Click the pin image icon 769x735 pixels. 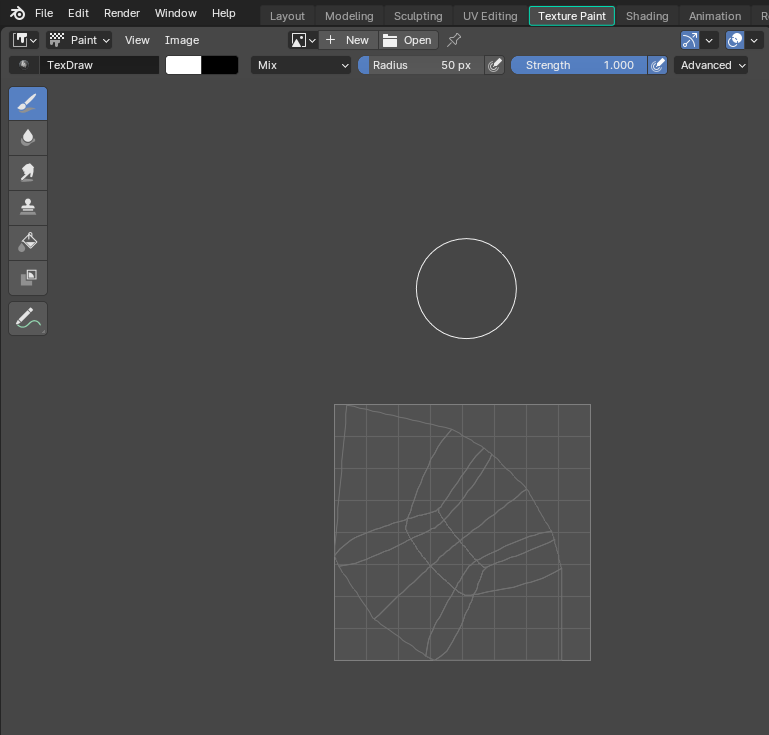pos(454,40)
